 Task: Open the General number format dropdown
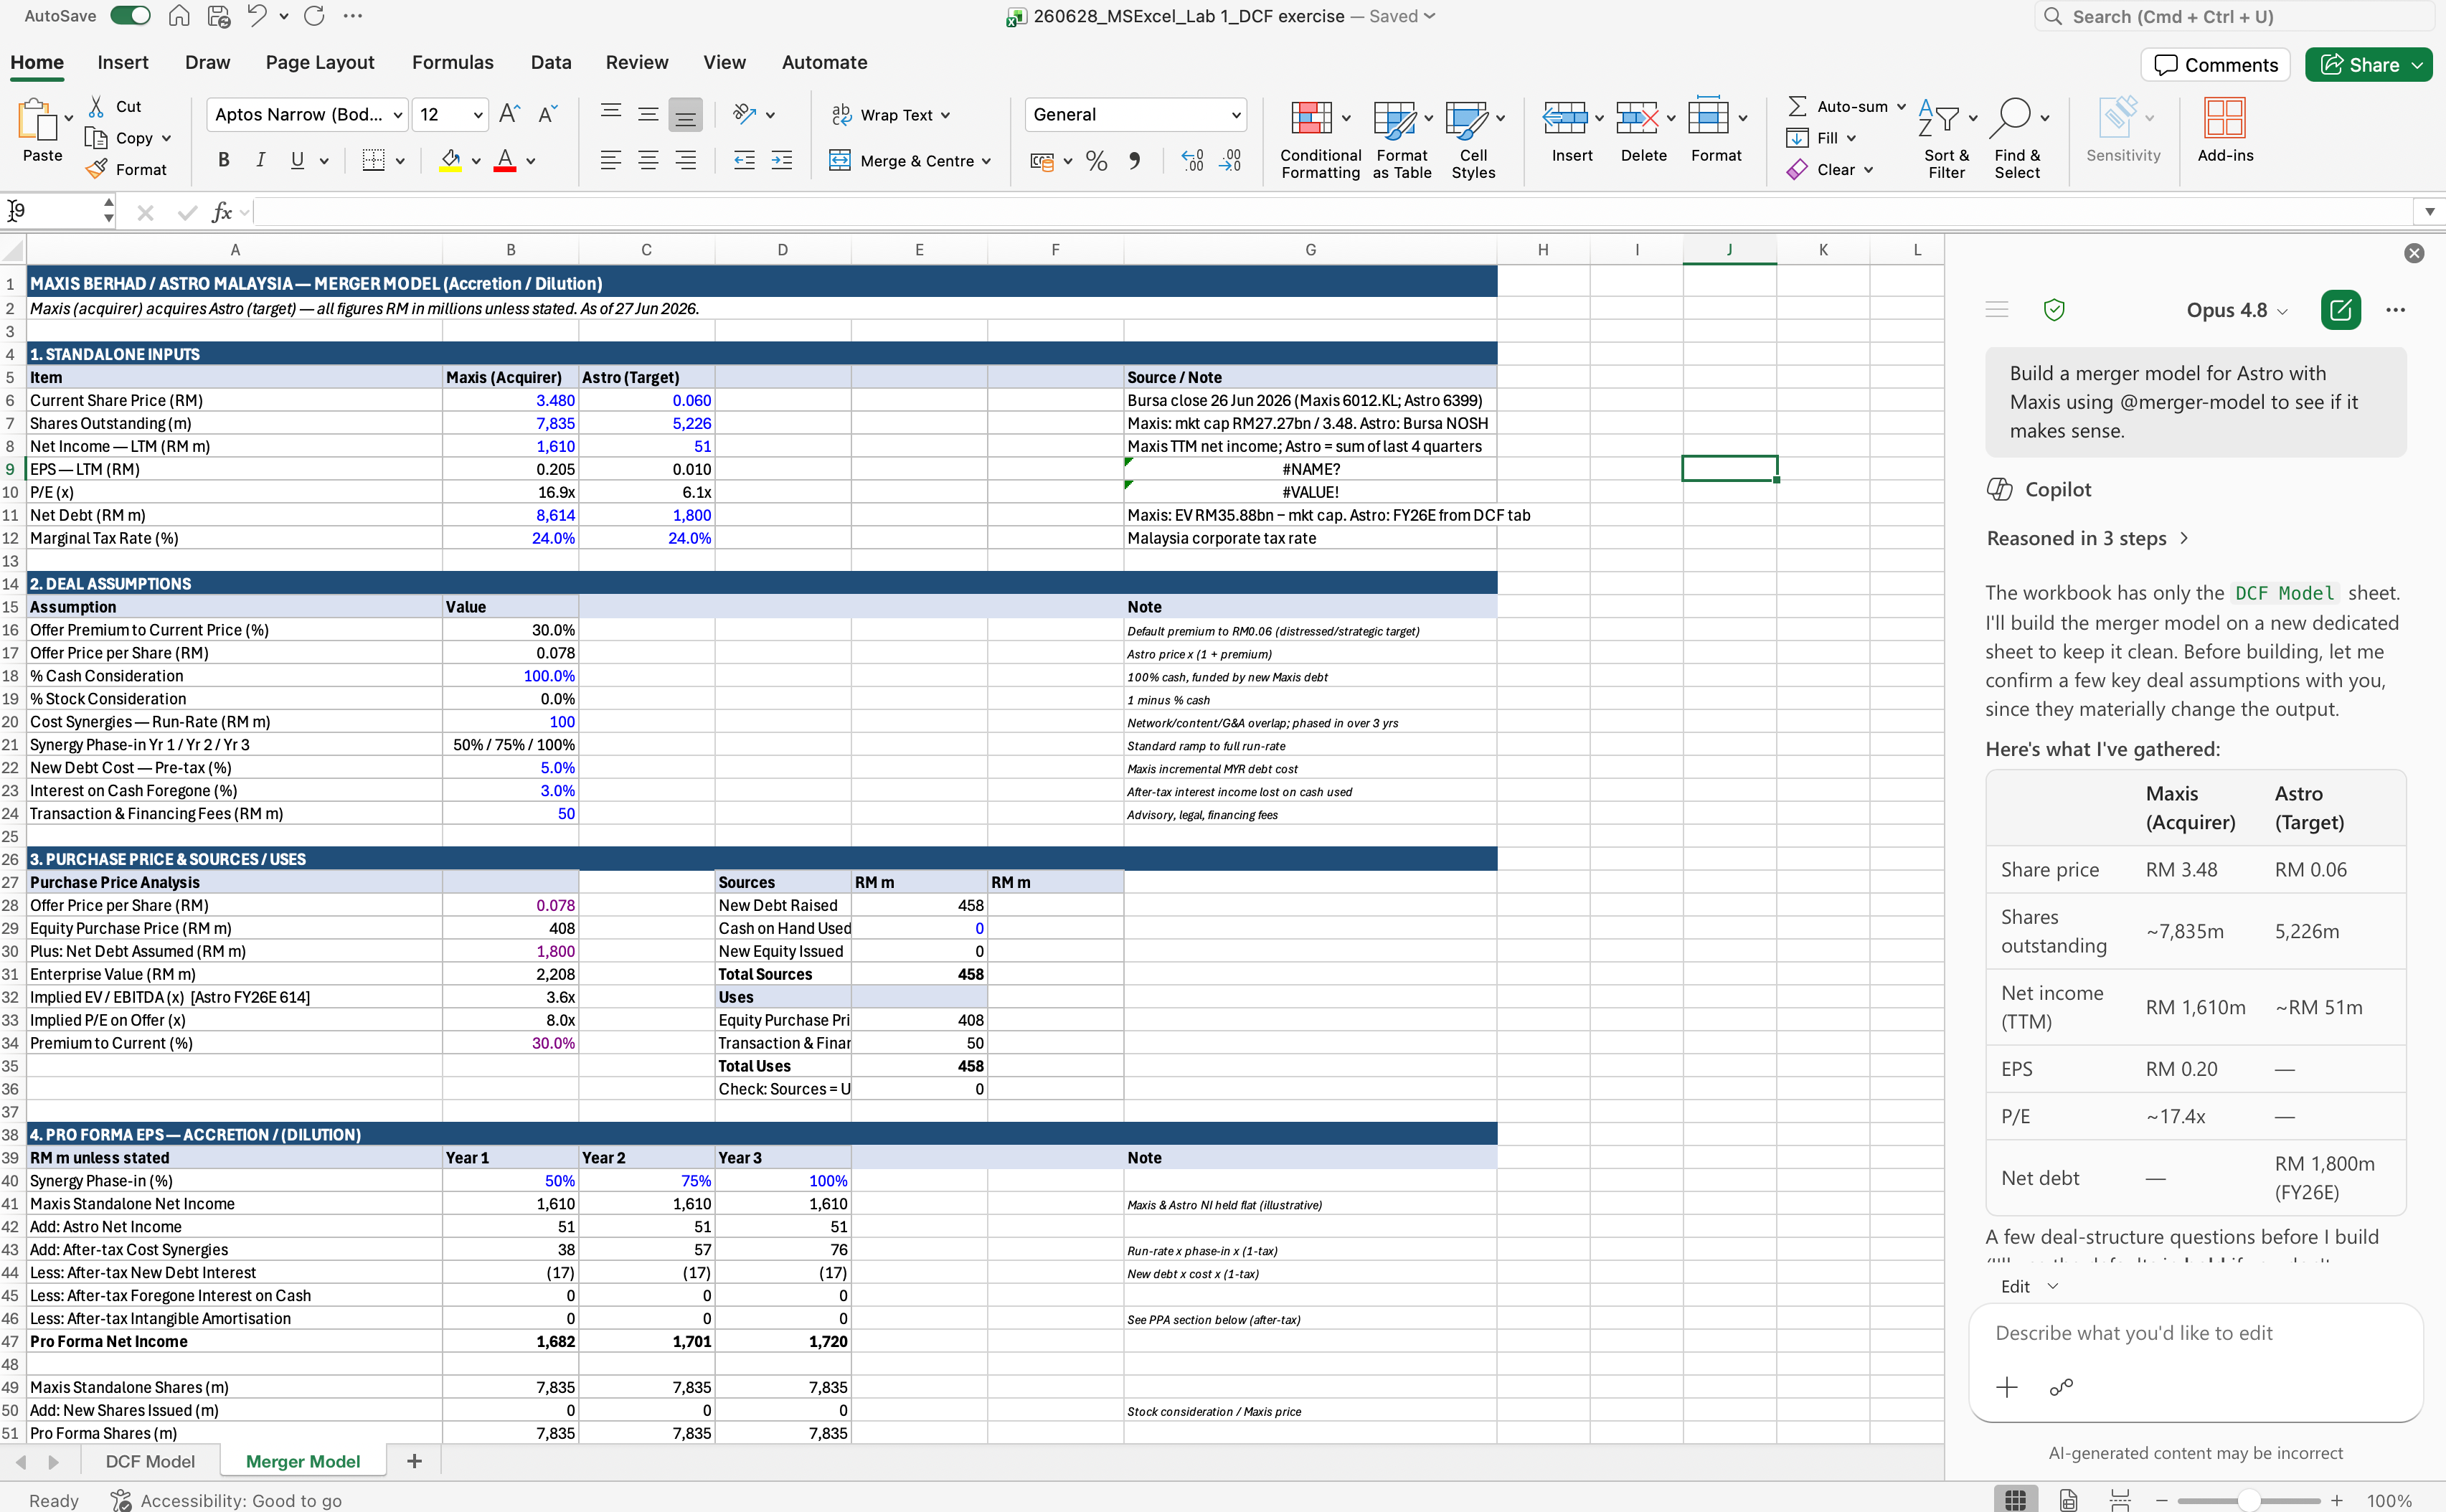[1135, 114]
